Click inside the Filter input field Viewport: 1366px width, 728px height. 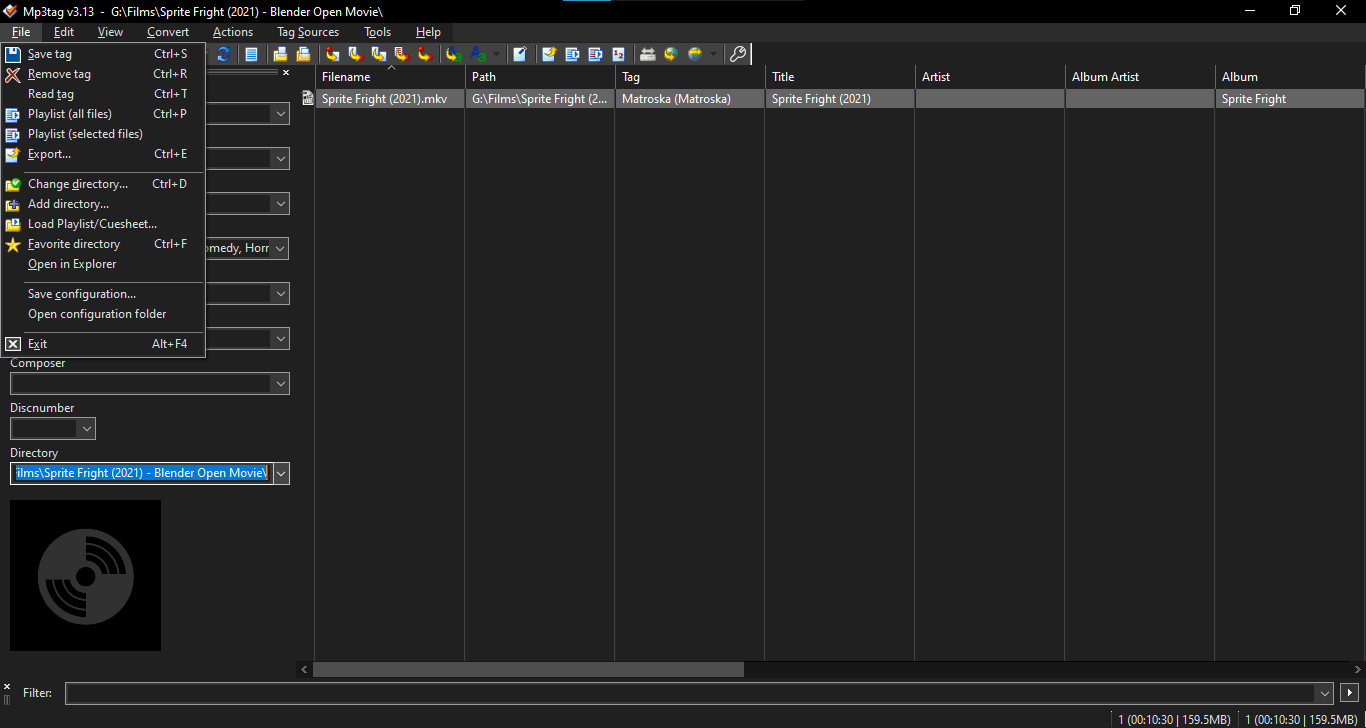pos(690,693)
